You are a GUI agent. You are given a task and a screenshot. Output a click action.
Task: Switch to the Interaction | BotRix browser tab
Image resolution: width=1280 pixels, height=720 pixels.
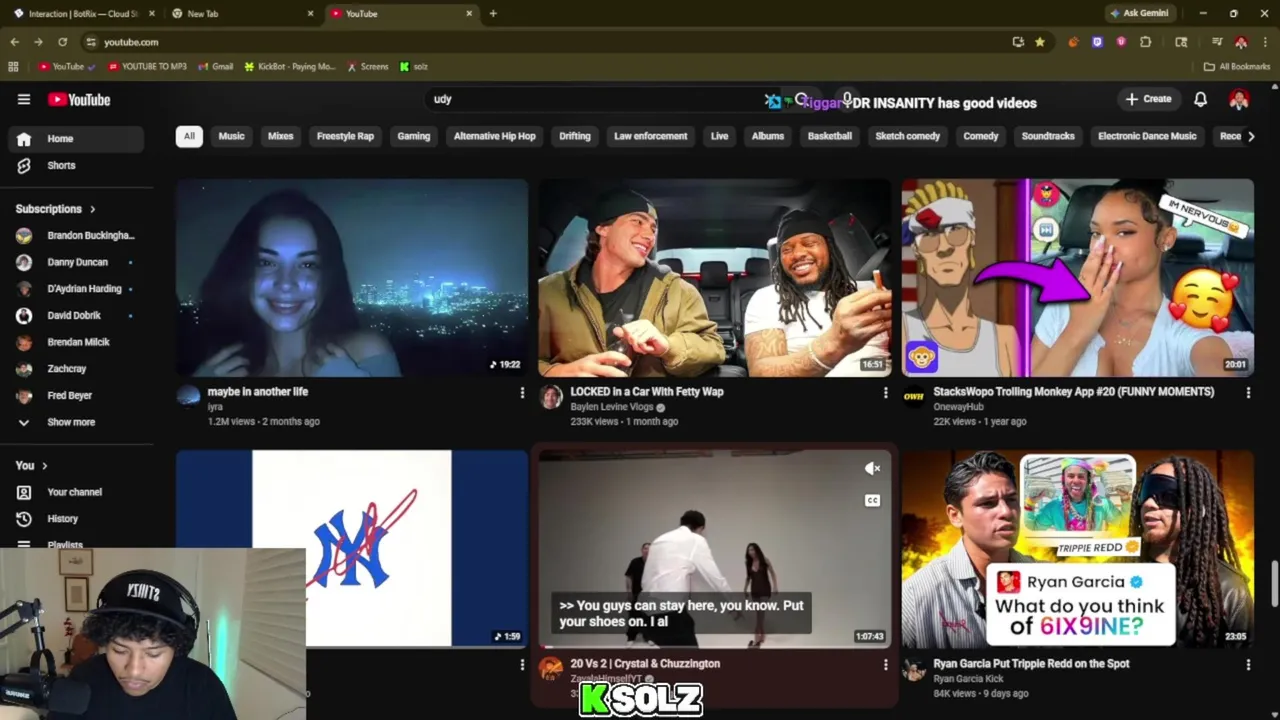(82, 14)
